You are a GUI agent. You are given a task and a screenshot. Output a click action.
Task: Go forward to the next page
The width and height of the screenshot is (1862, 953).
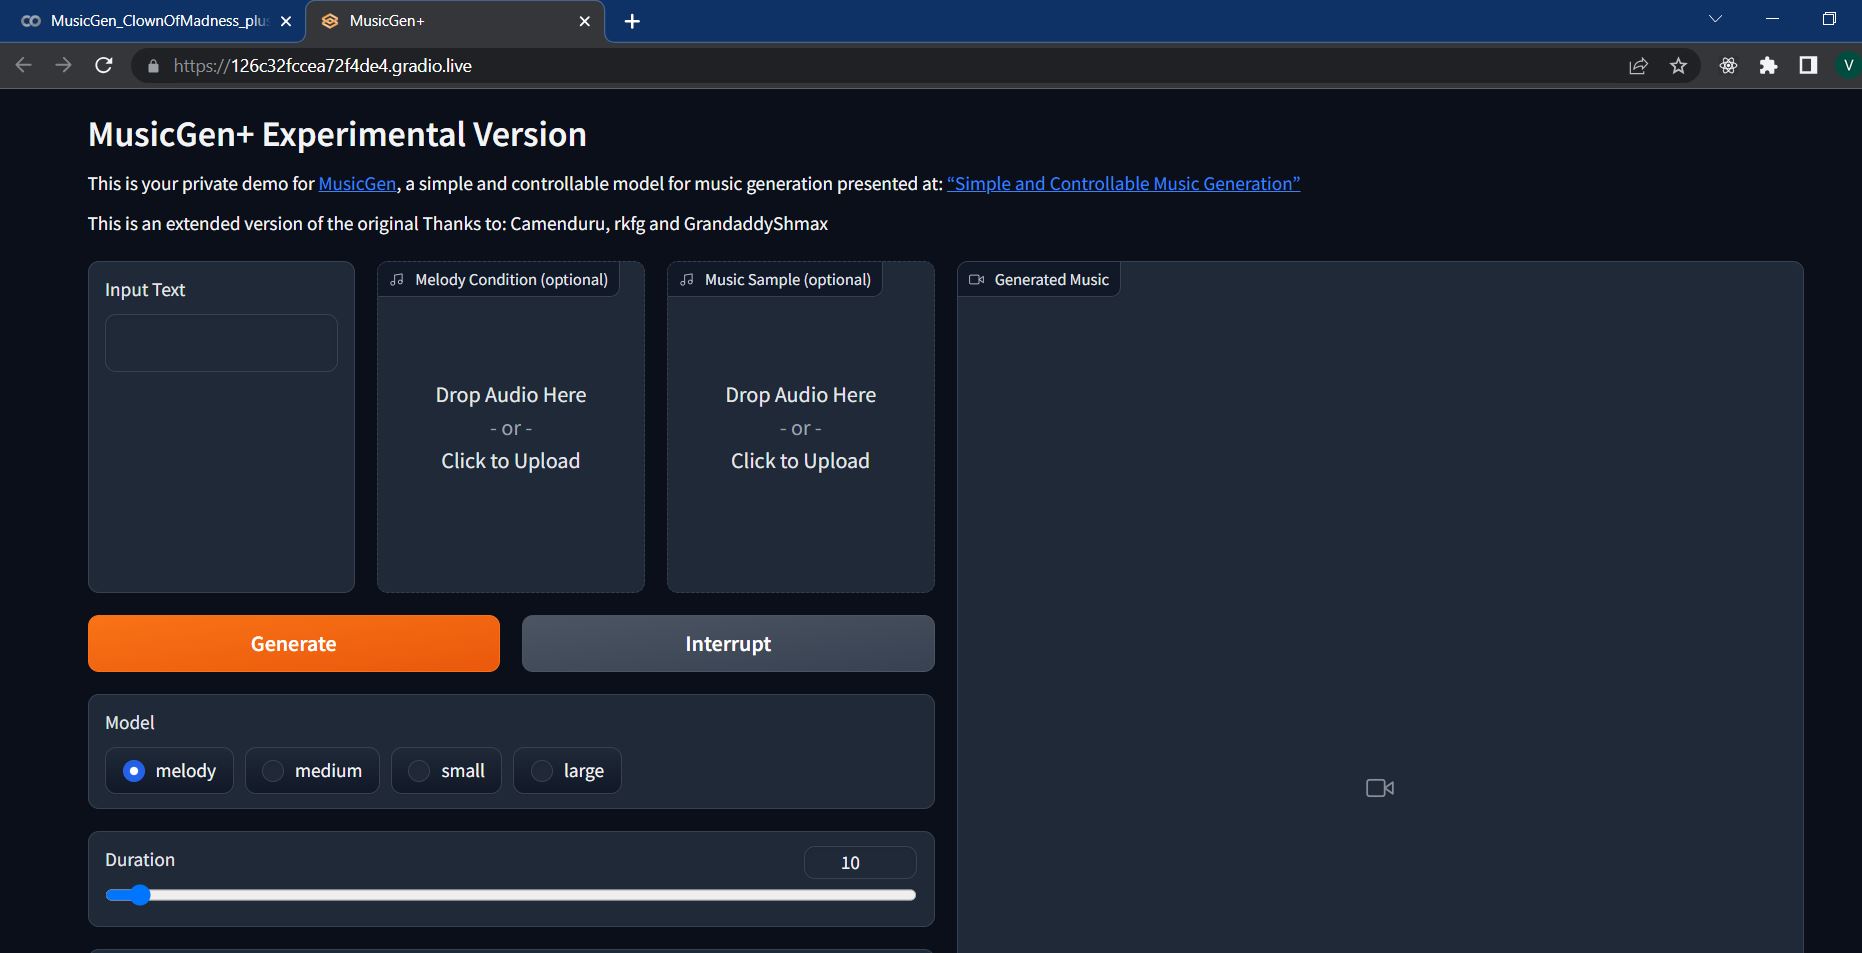[x=63, y=65]
